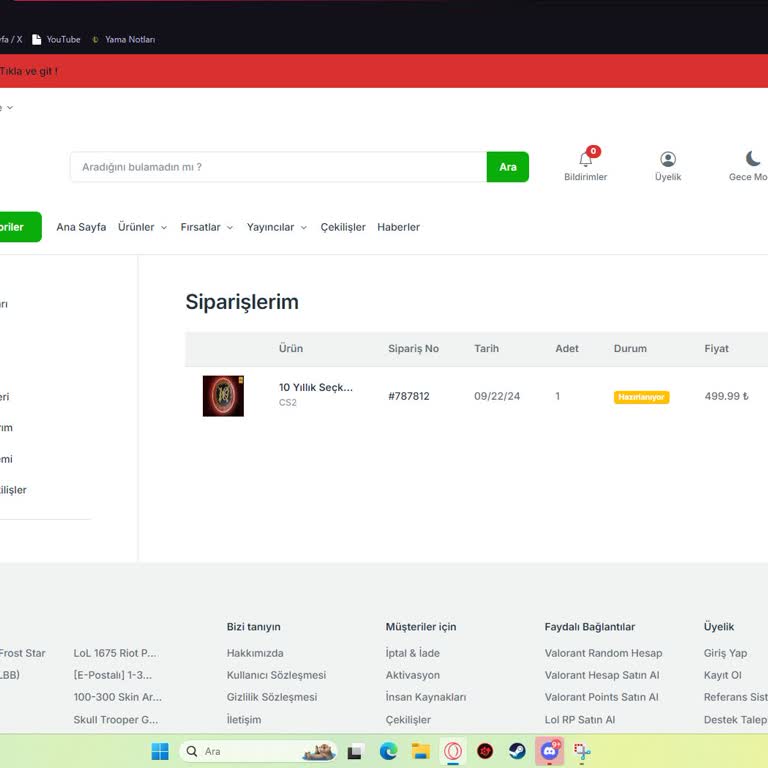This screenshot has height=768, width=768.
Task: Open Steam from the taskbar
Action: [x=517, y=751]
